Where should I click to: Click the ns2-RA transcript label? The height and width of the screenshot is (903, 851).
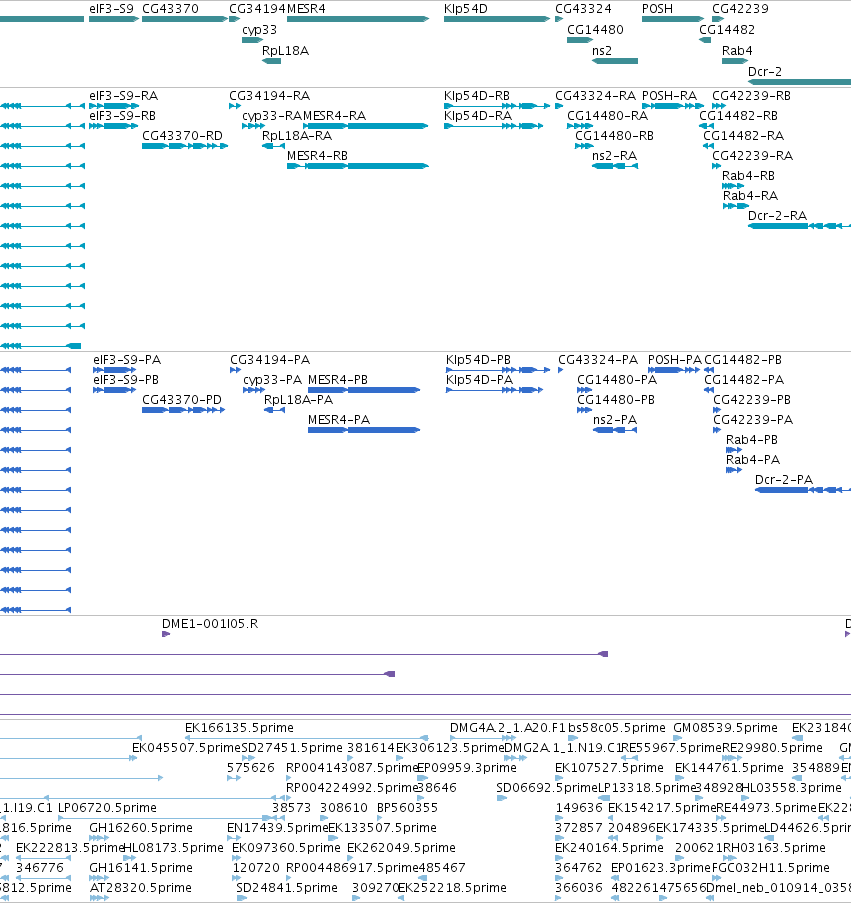click(x=614, y=155)
